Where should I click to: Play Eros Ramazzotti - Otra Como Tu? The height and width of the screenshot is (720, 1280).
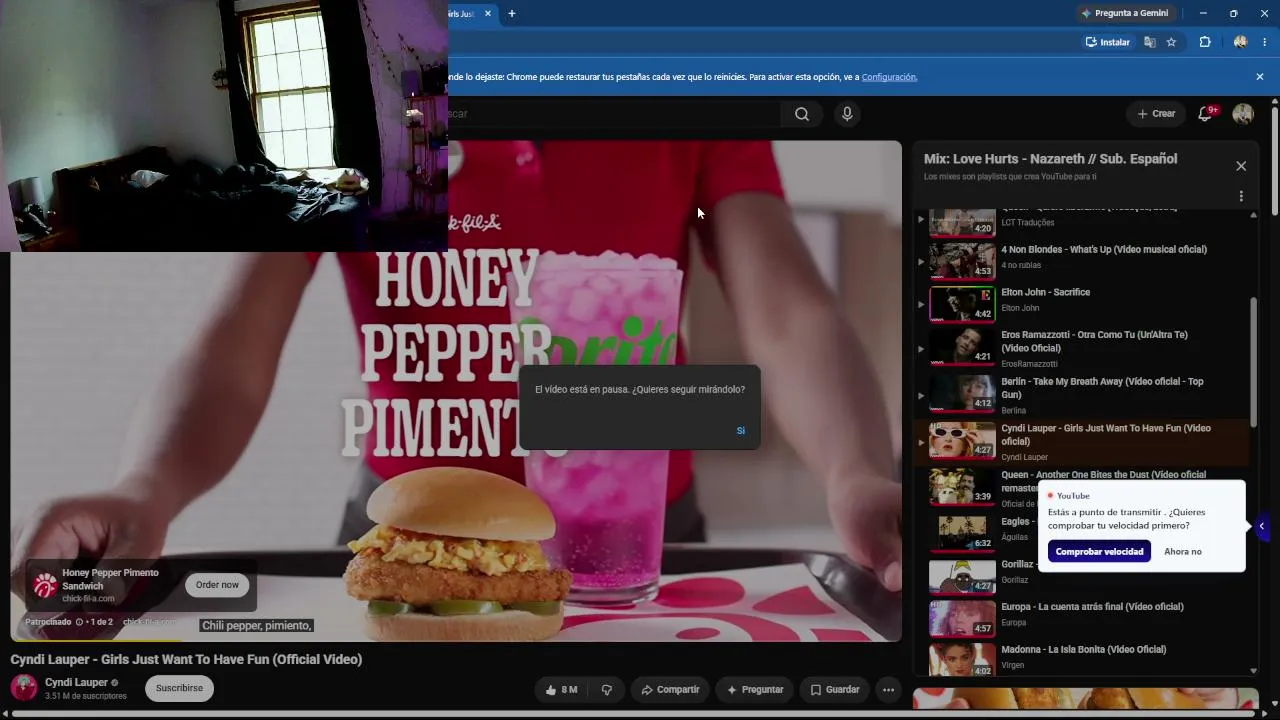1082,348
